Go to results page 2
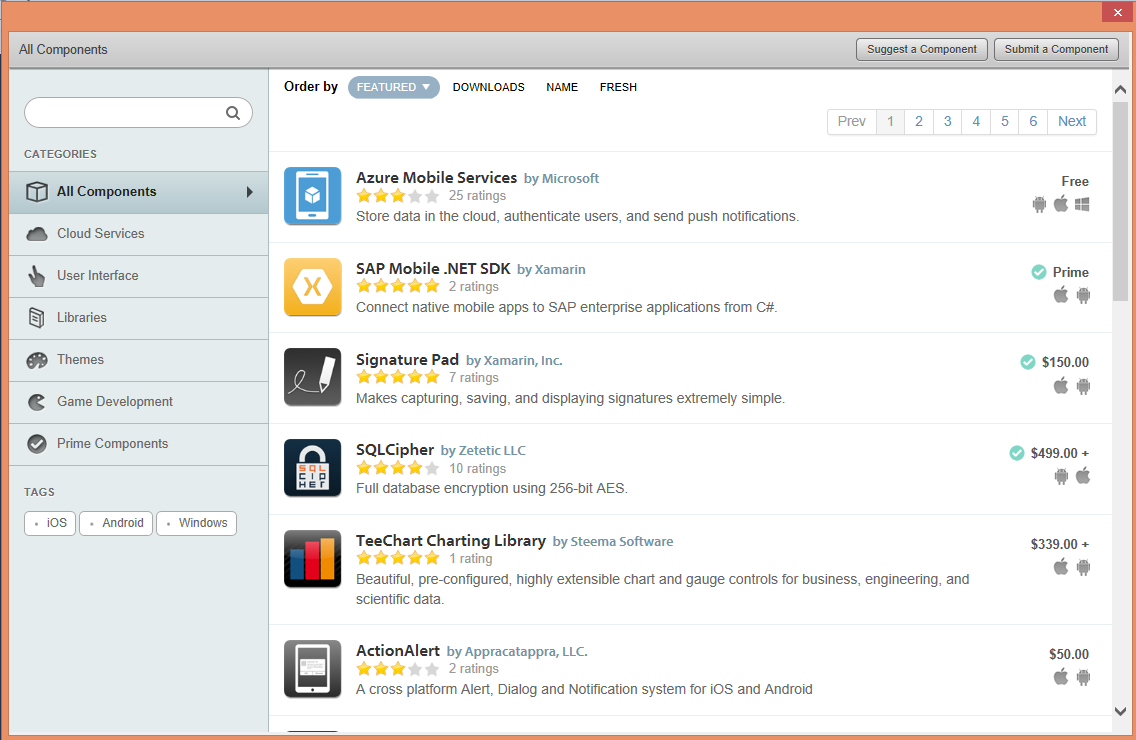Viewport: 1136px width, 740px height. click(x=919, y=122)
